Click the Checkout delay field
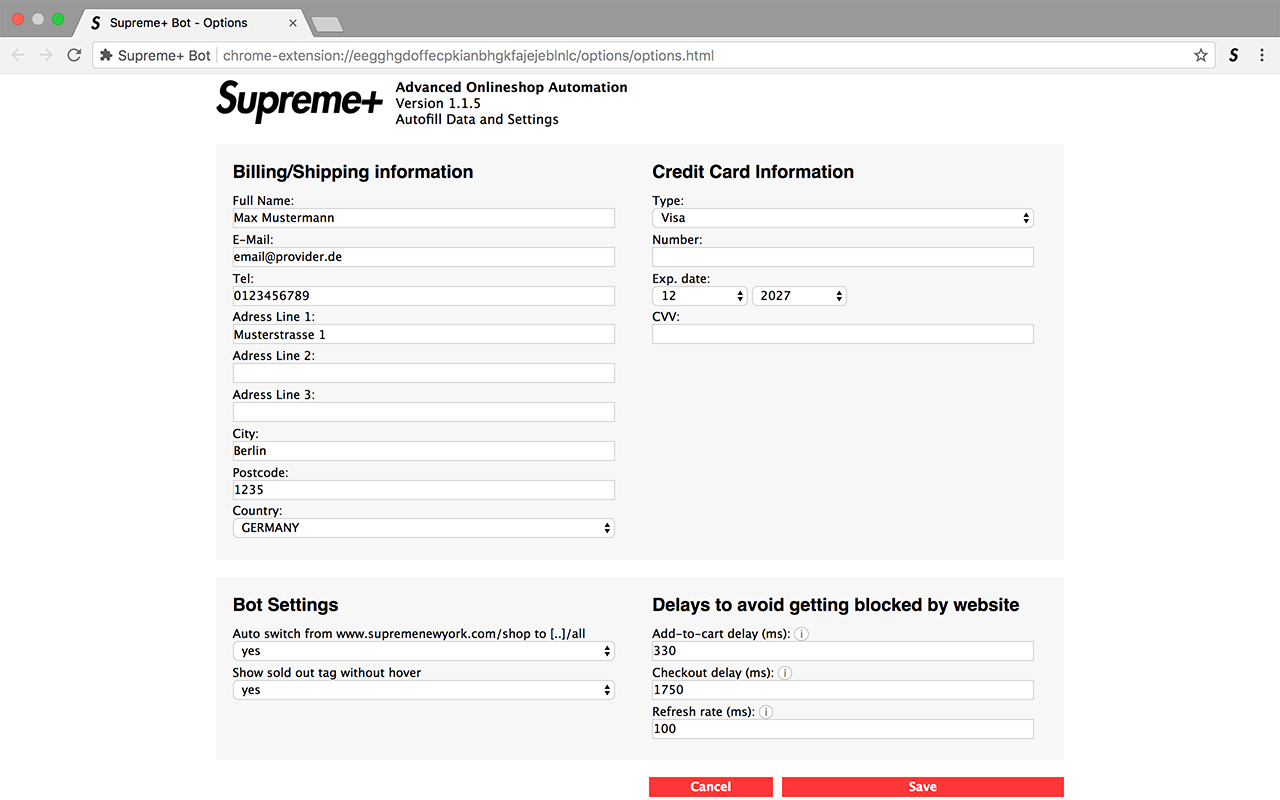The height and width of the screenshot is (800, 1280). click(x=843, y=690)
